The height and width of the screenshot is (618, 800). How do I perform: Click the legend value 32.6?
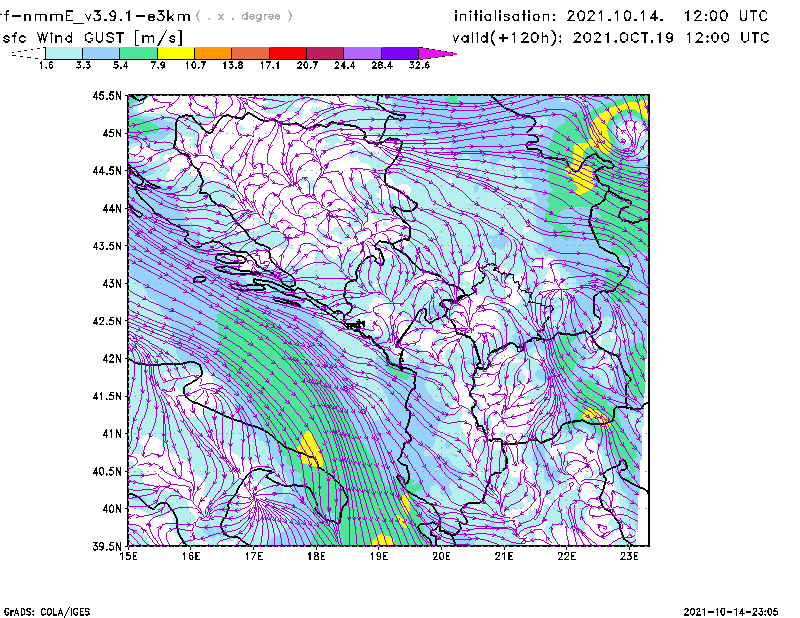[x=419, y=65]
